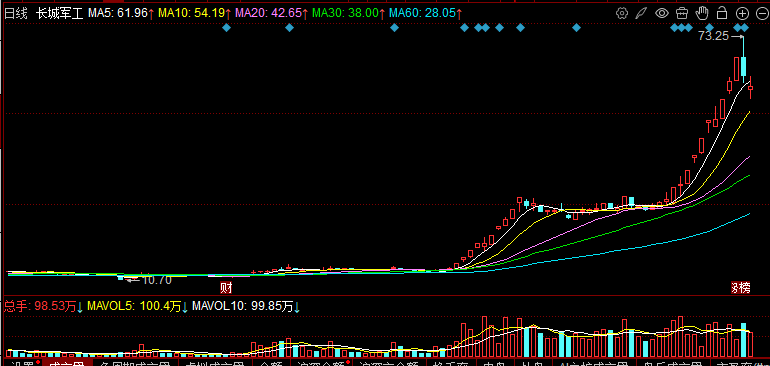770x366 pixels.
Task: Click the stock name 长城军工
Action: [x=59, y=13]
